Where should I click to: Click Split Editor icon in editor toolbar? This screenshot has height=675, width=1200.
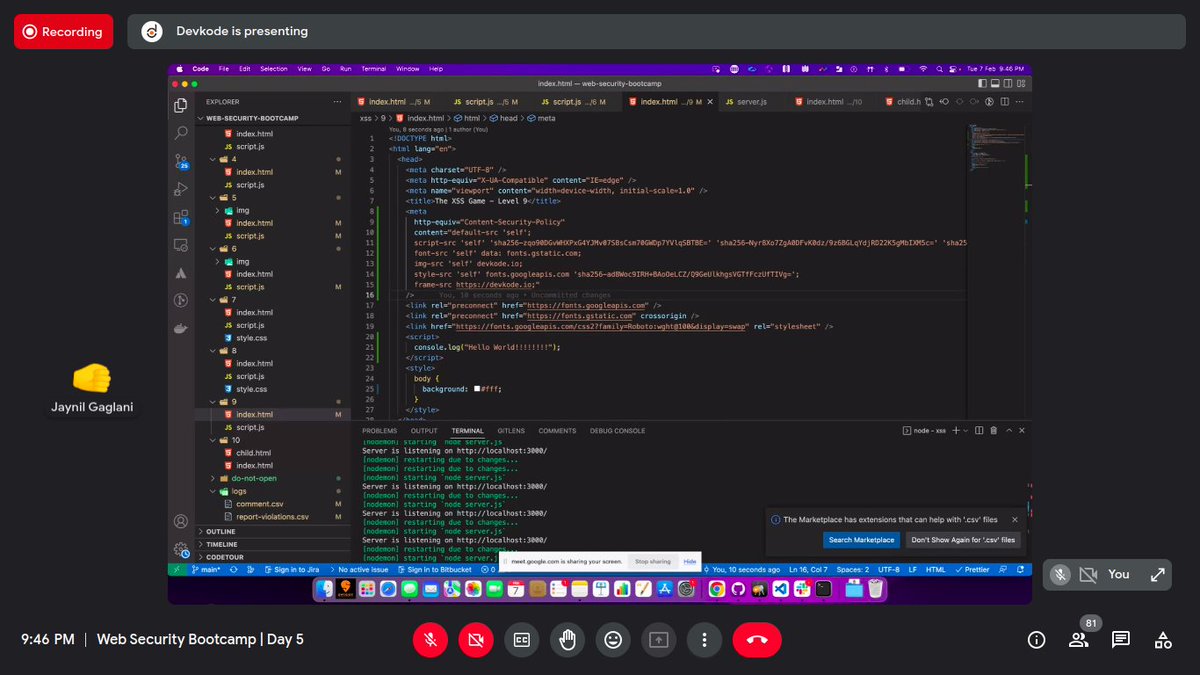tap(1005, 102)
